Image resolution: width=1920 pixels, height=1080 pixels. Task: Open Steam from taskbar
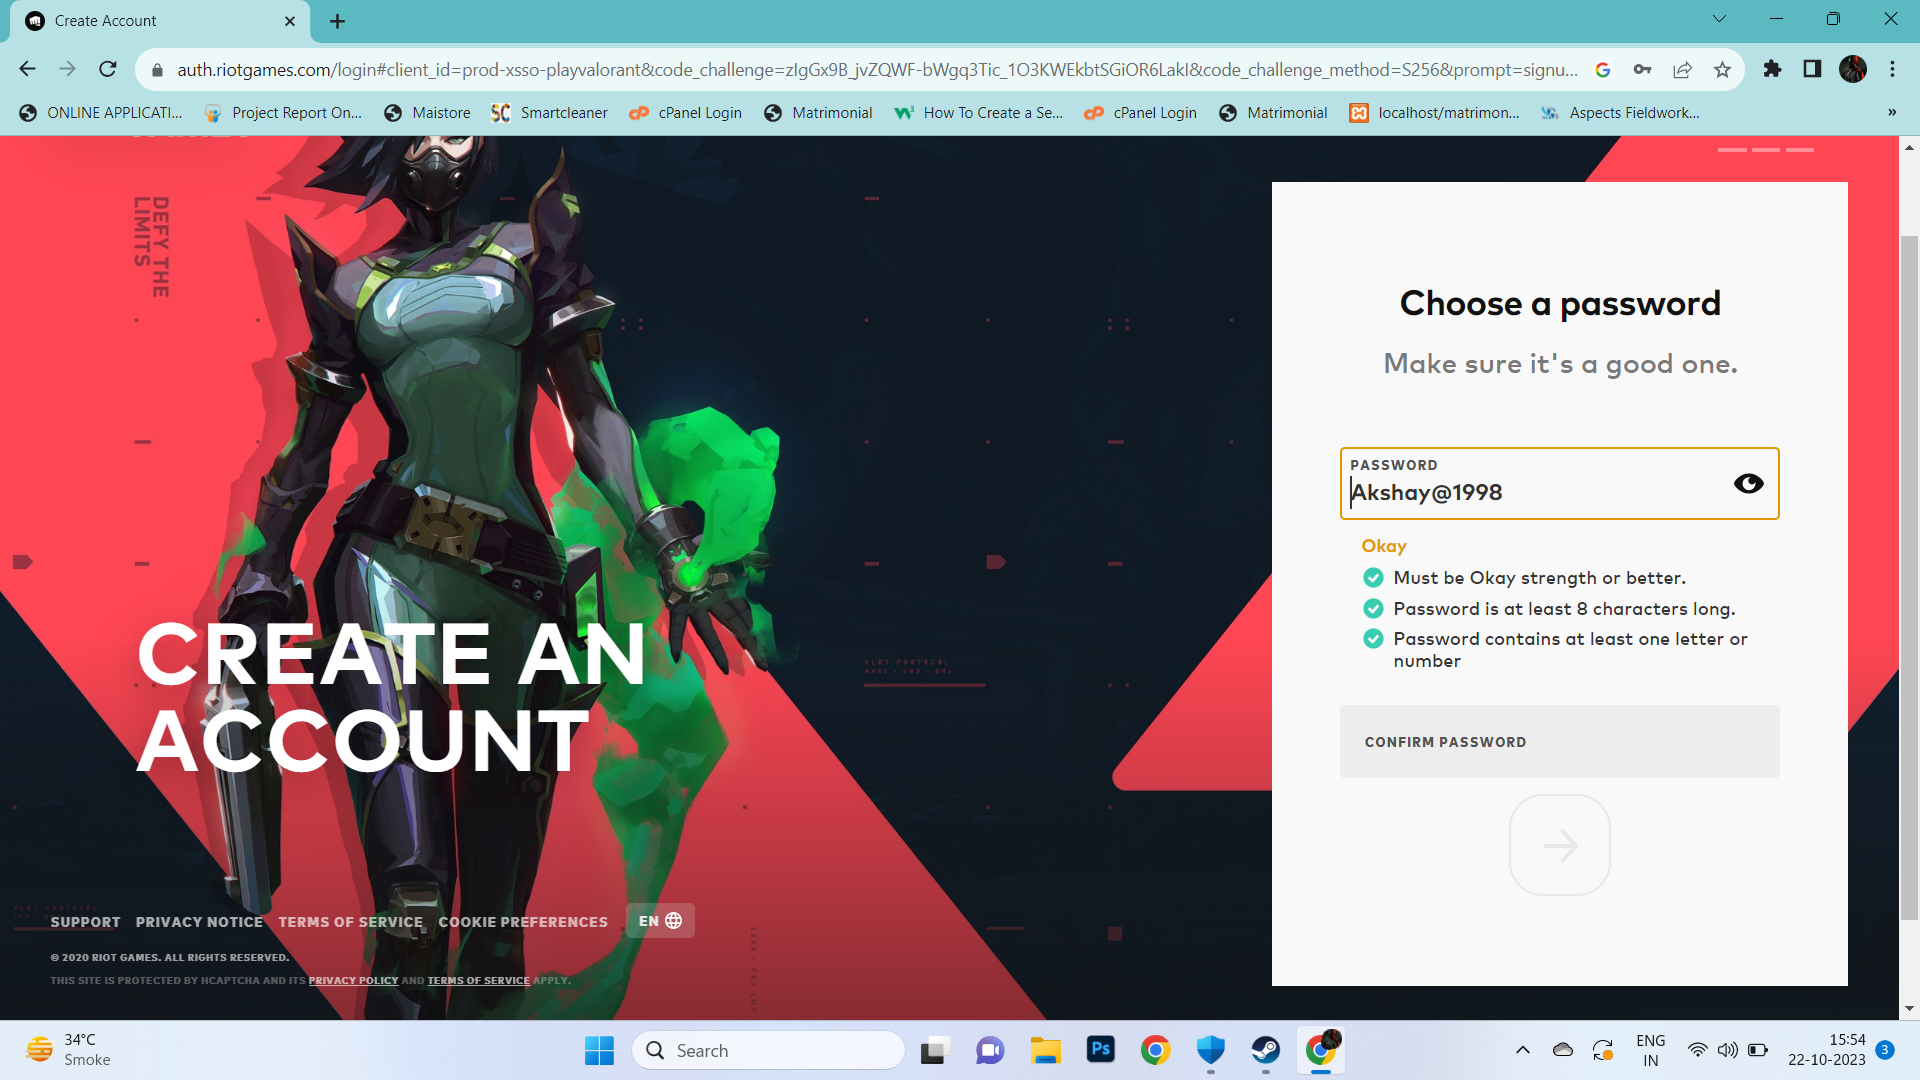1266,1051
